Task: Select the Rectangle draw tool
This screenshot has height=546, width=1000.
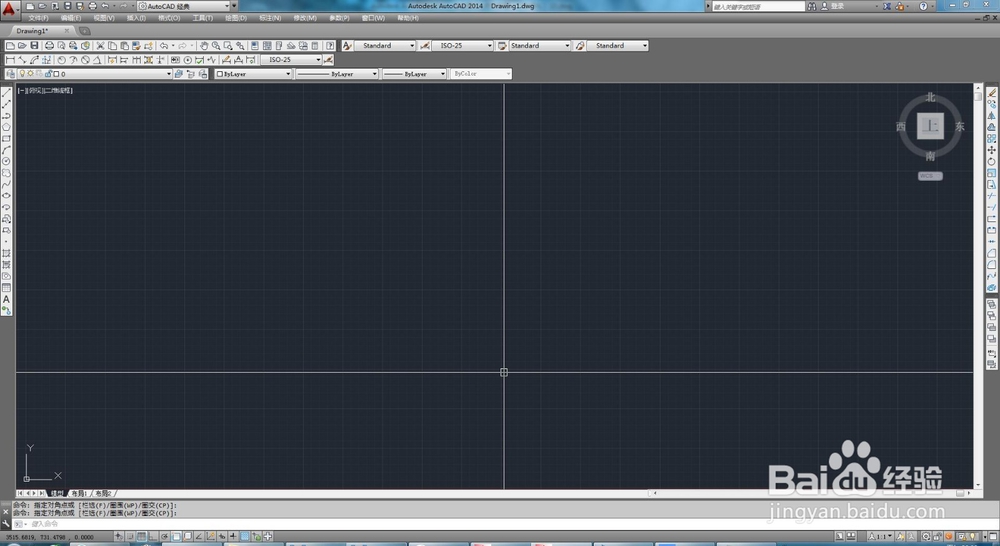Action: pyautogui.click(x=6, y=138)
